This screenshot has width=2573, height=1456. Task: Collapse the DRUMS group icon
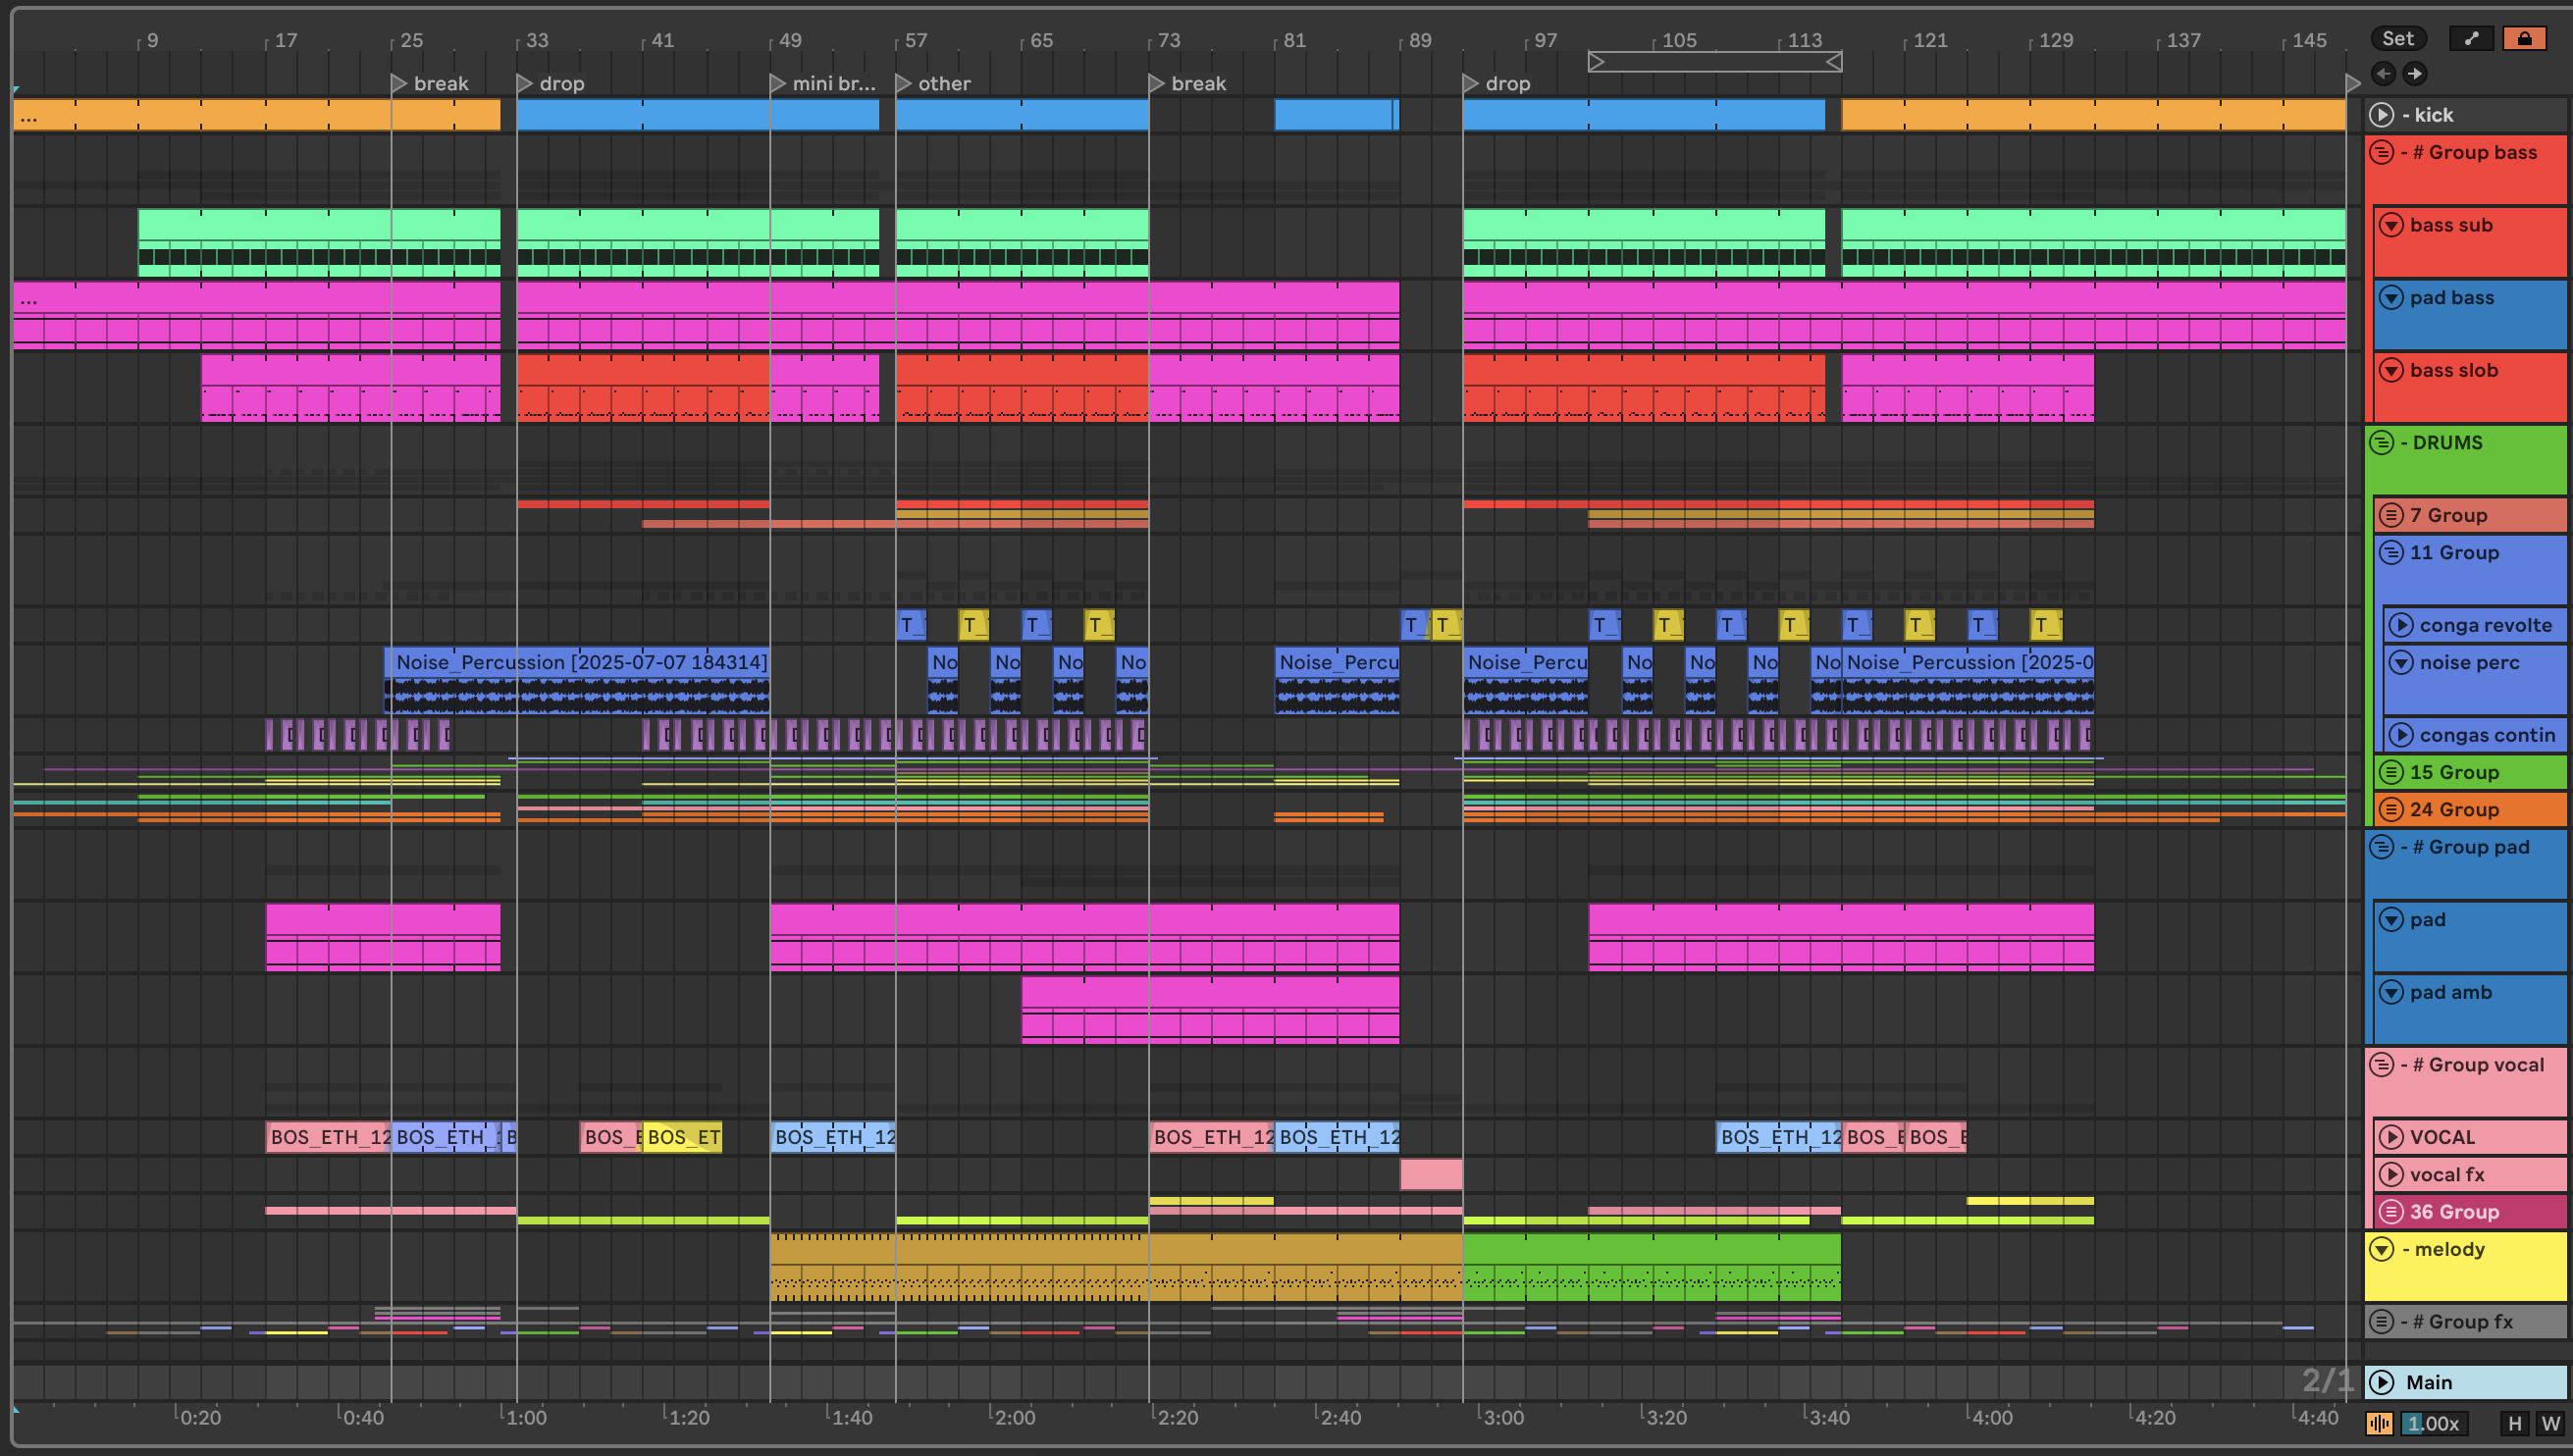pos(2382,442)
